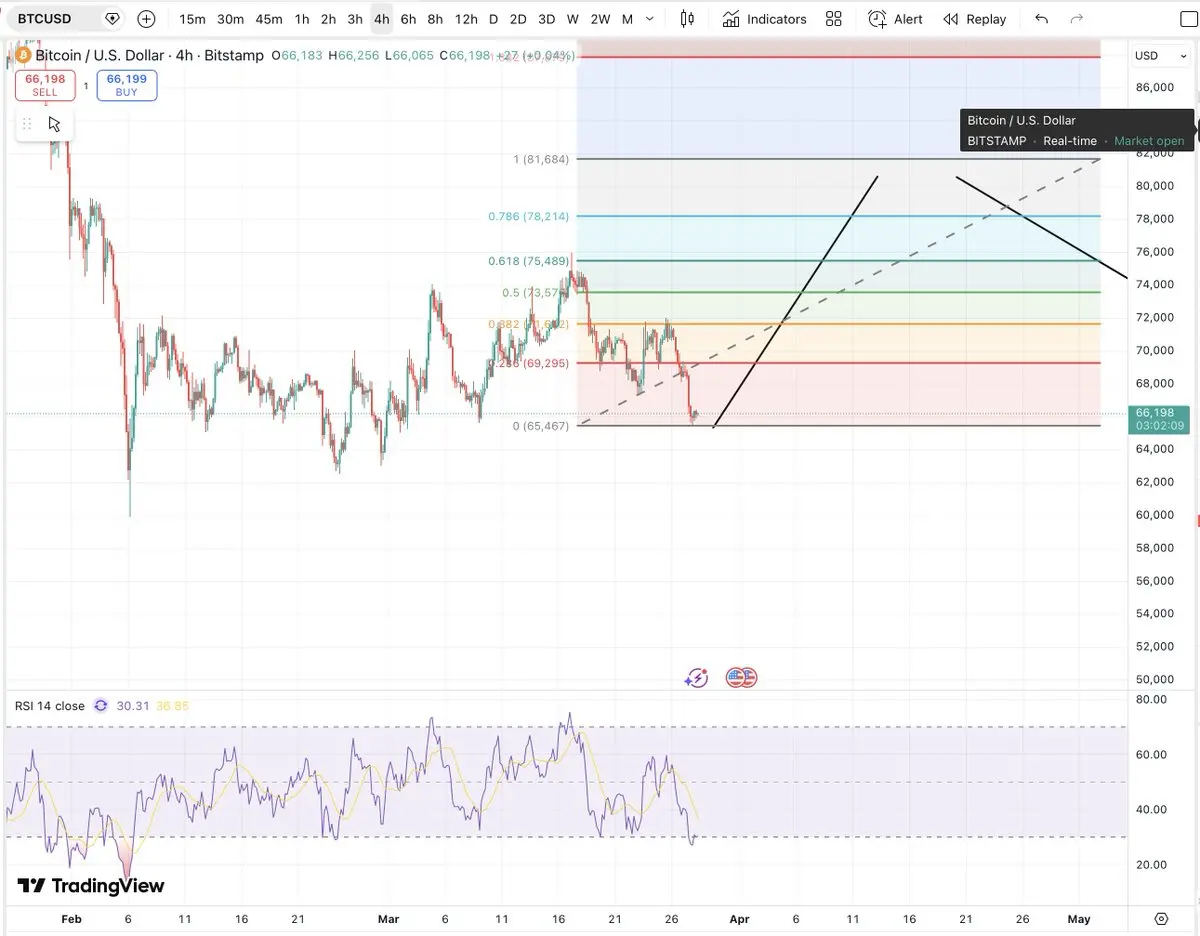
Task: Open the candlestick chart type selector
Action: [687, 19]
